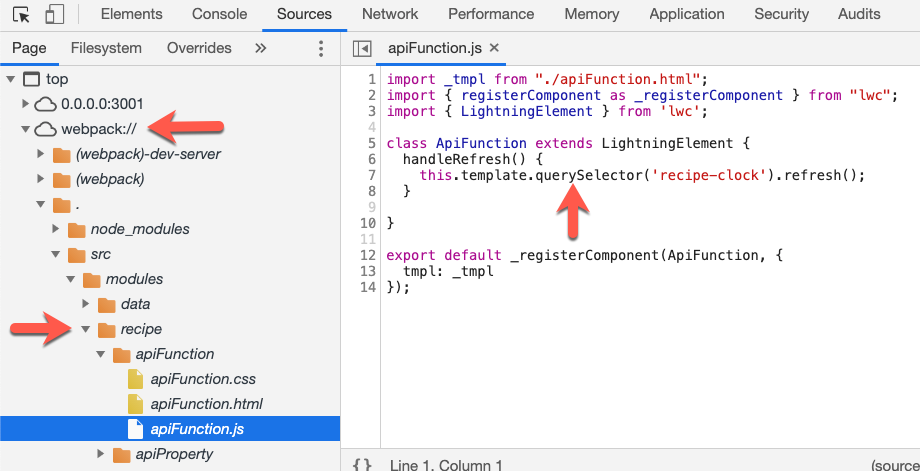The height and width of the screenshot is (471, 920).
Task: Open the apiFunction.html file
Action: [206, 404]
